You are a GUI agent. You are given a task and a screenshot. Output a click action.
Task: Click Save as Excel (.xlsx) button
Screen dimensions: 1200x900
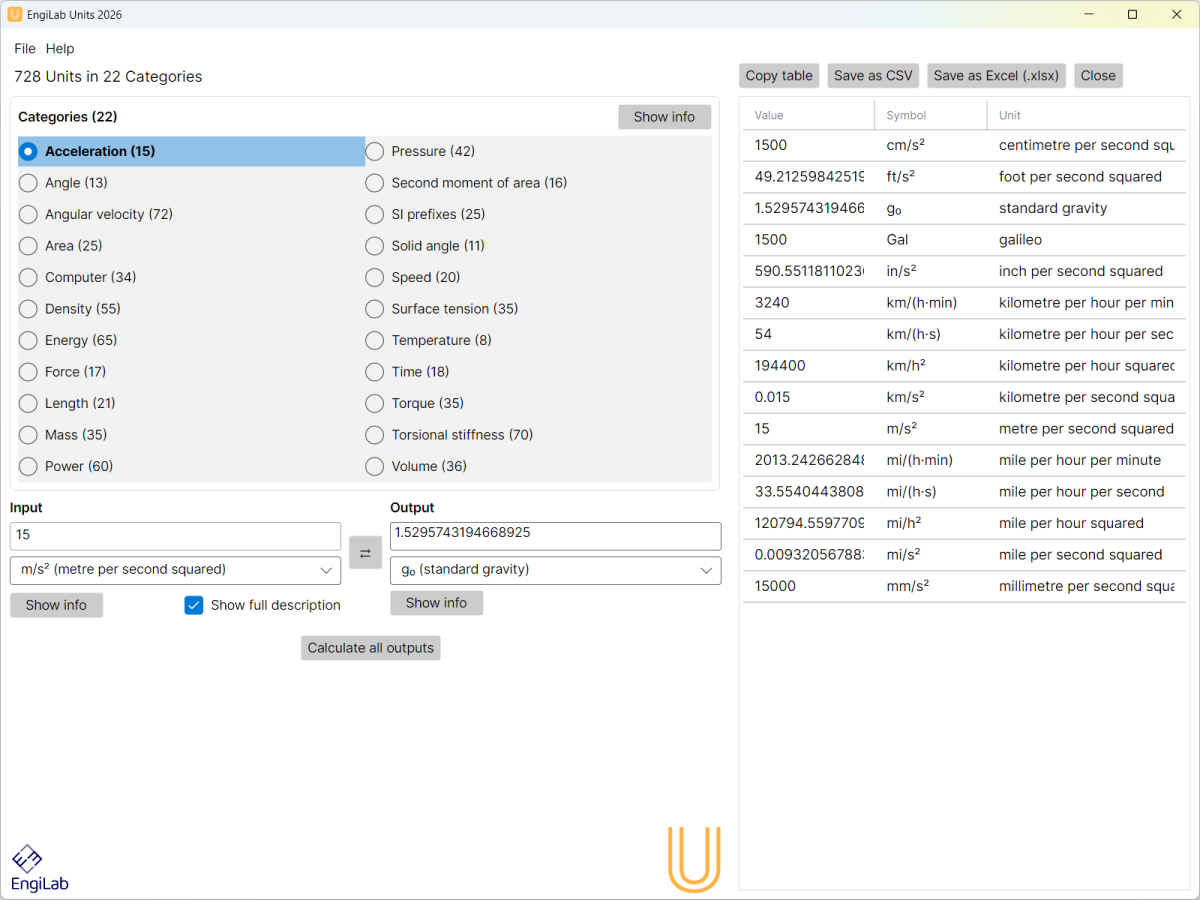[x=996, y=76]
